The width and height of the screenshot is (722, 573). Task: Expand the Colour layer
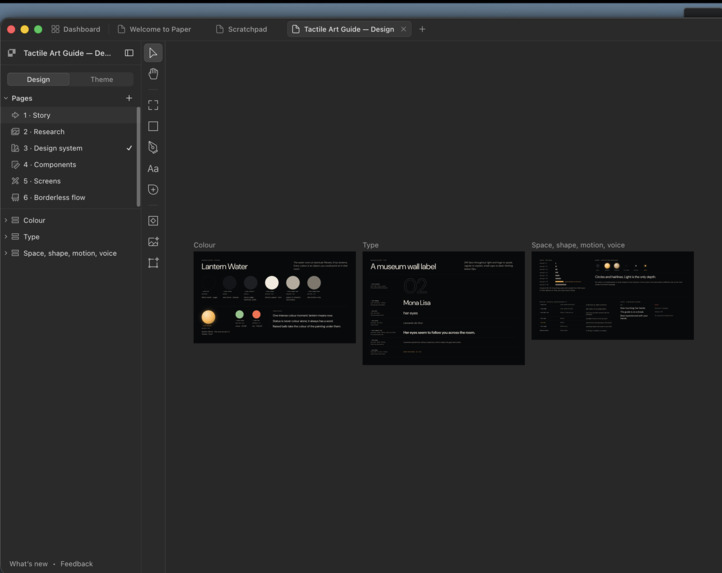click(x=6, y=220)
